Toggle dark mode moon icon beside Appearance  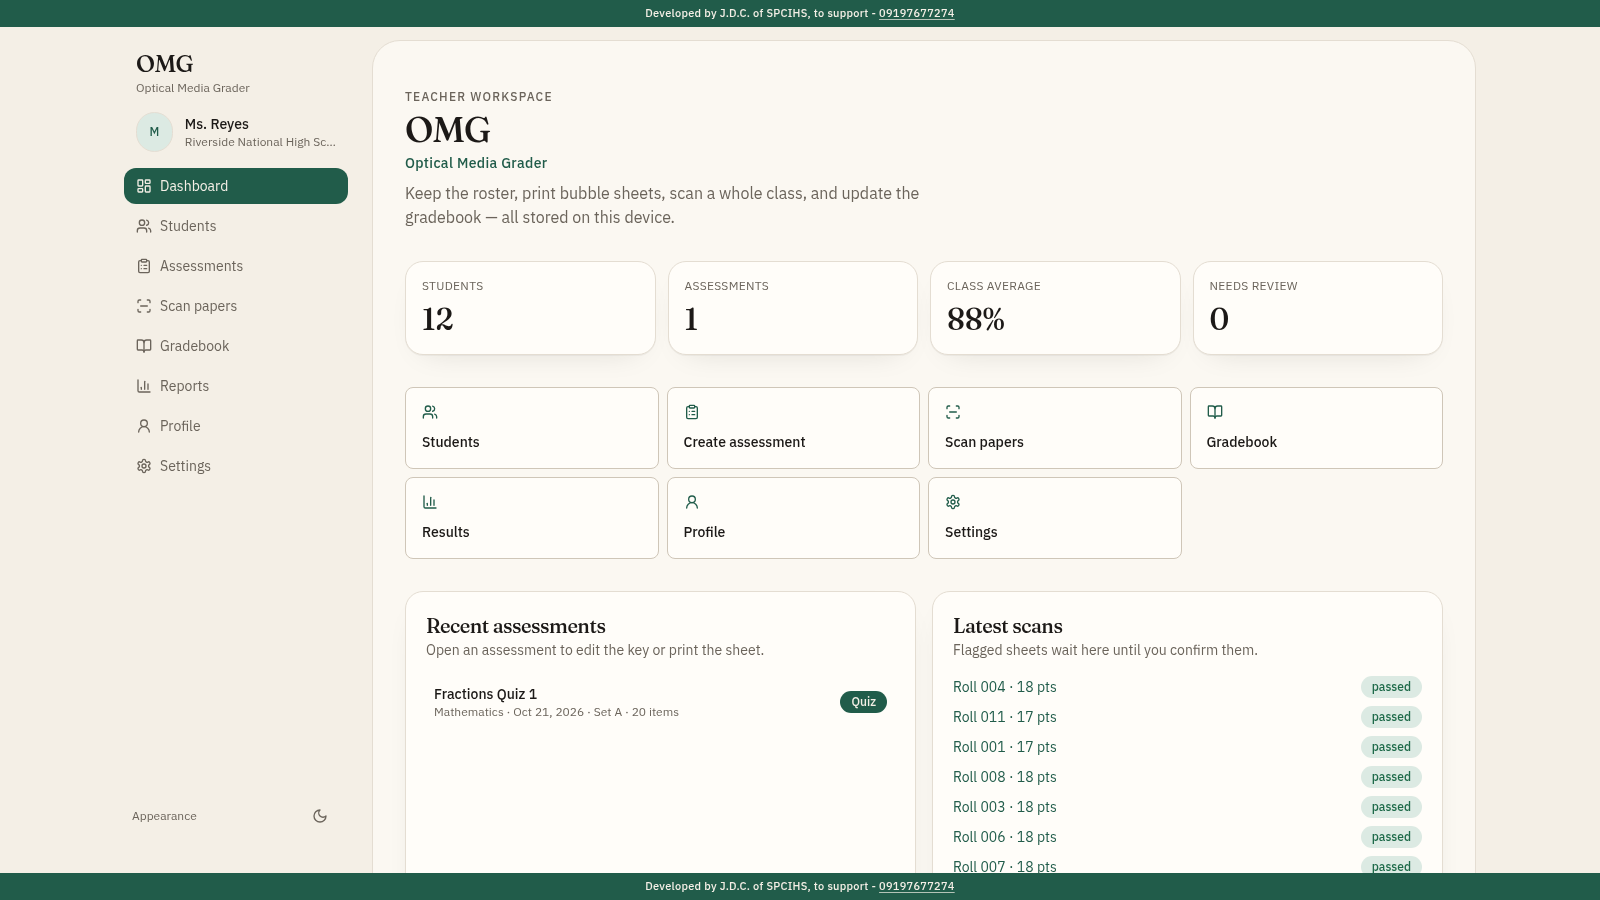click(x=320, y=816)
